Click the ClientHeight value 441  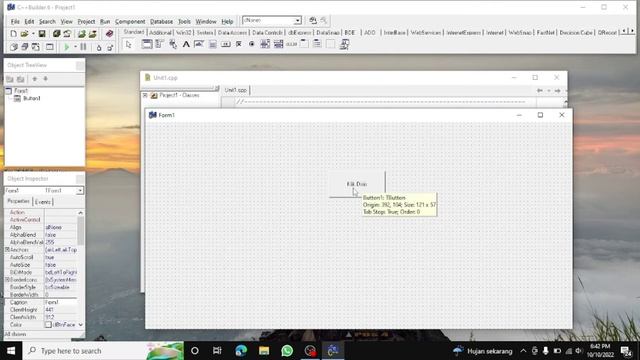(60, 310)
